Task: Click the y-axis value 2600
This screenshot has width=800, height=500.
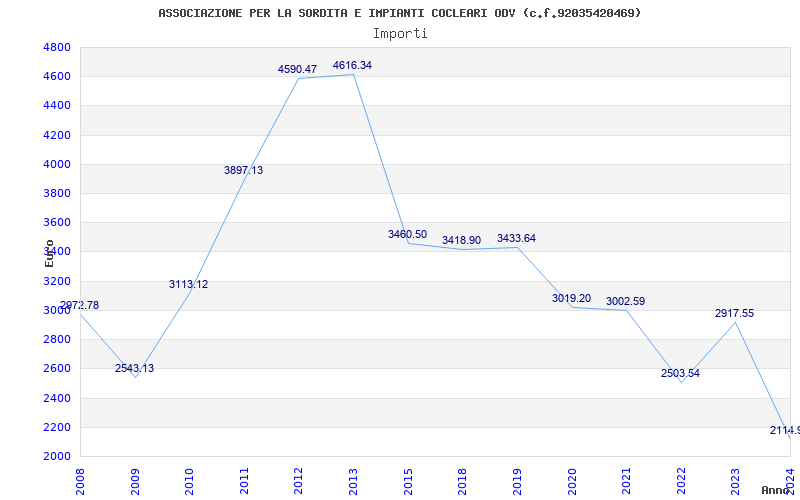Action: click(57, 368)
